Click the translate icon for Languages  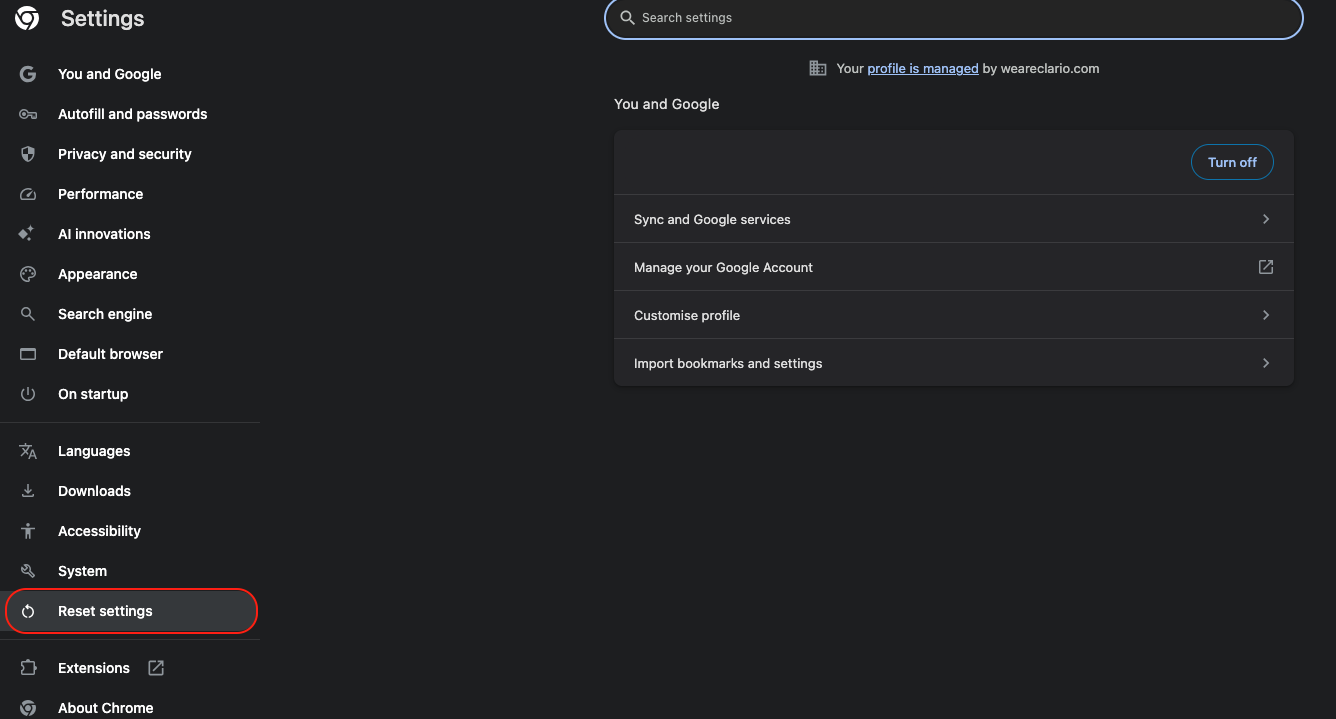tap(28, 451)
